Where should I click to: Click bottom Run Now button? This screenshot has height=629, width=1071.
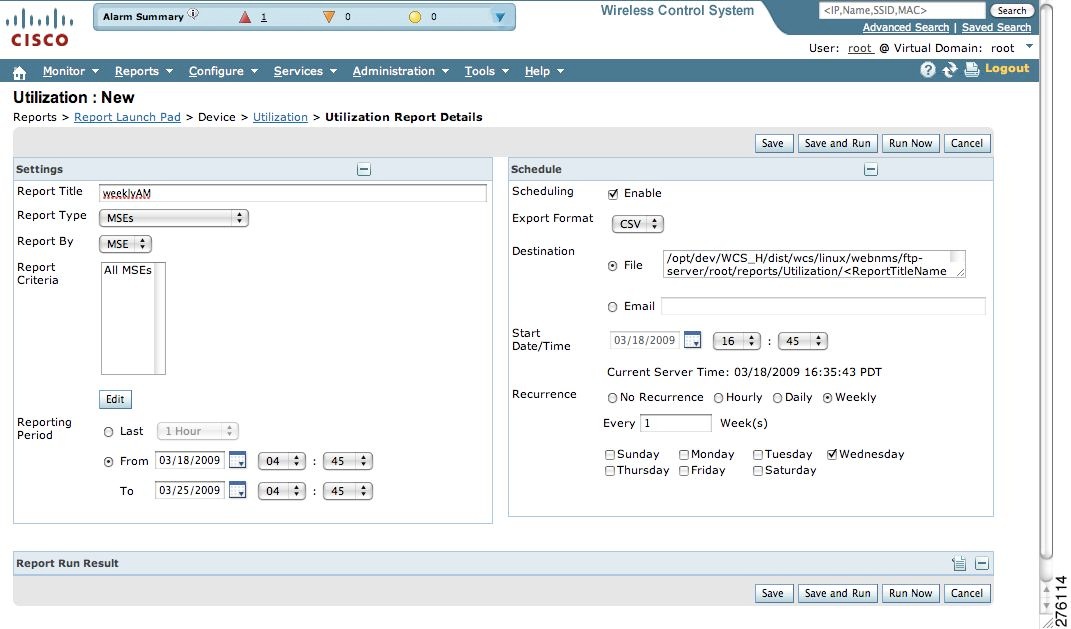coord(910,593)
